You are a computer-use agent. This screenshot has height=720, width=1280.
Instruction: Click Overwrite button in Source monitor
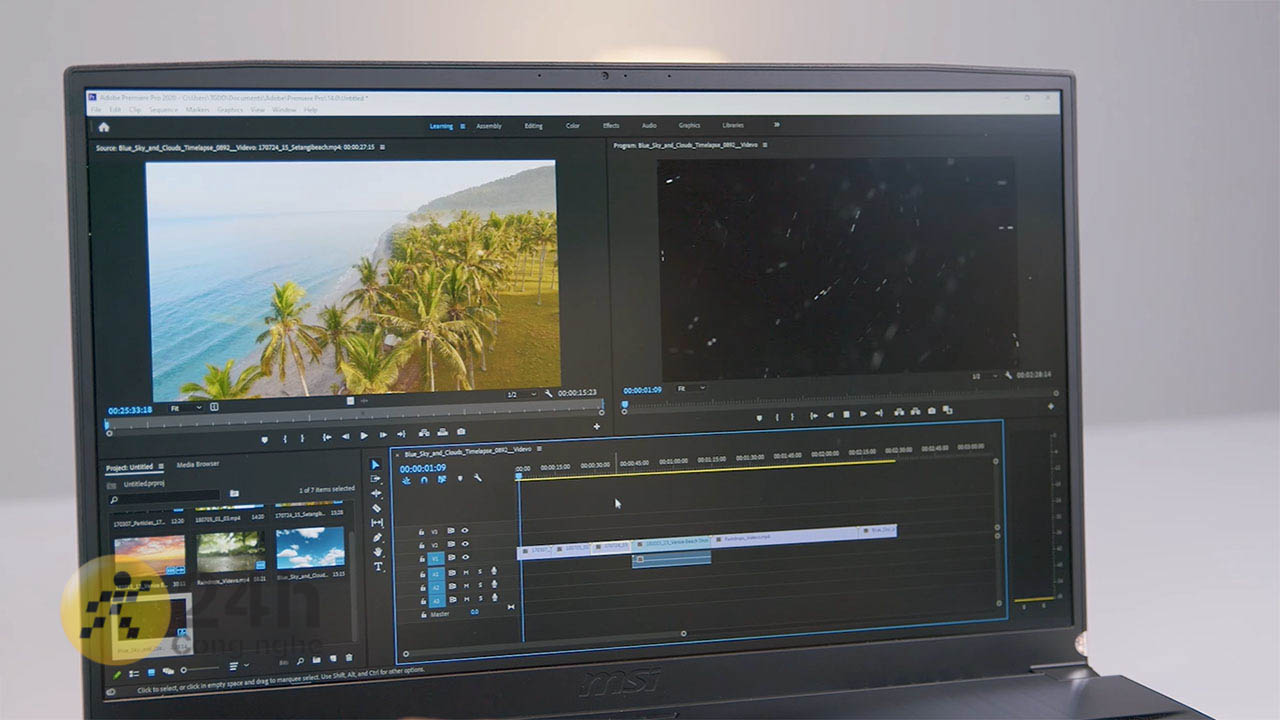[x=442, y=432]
